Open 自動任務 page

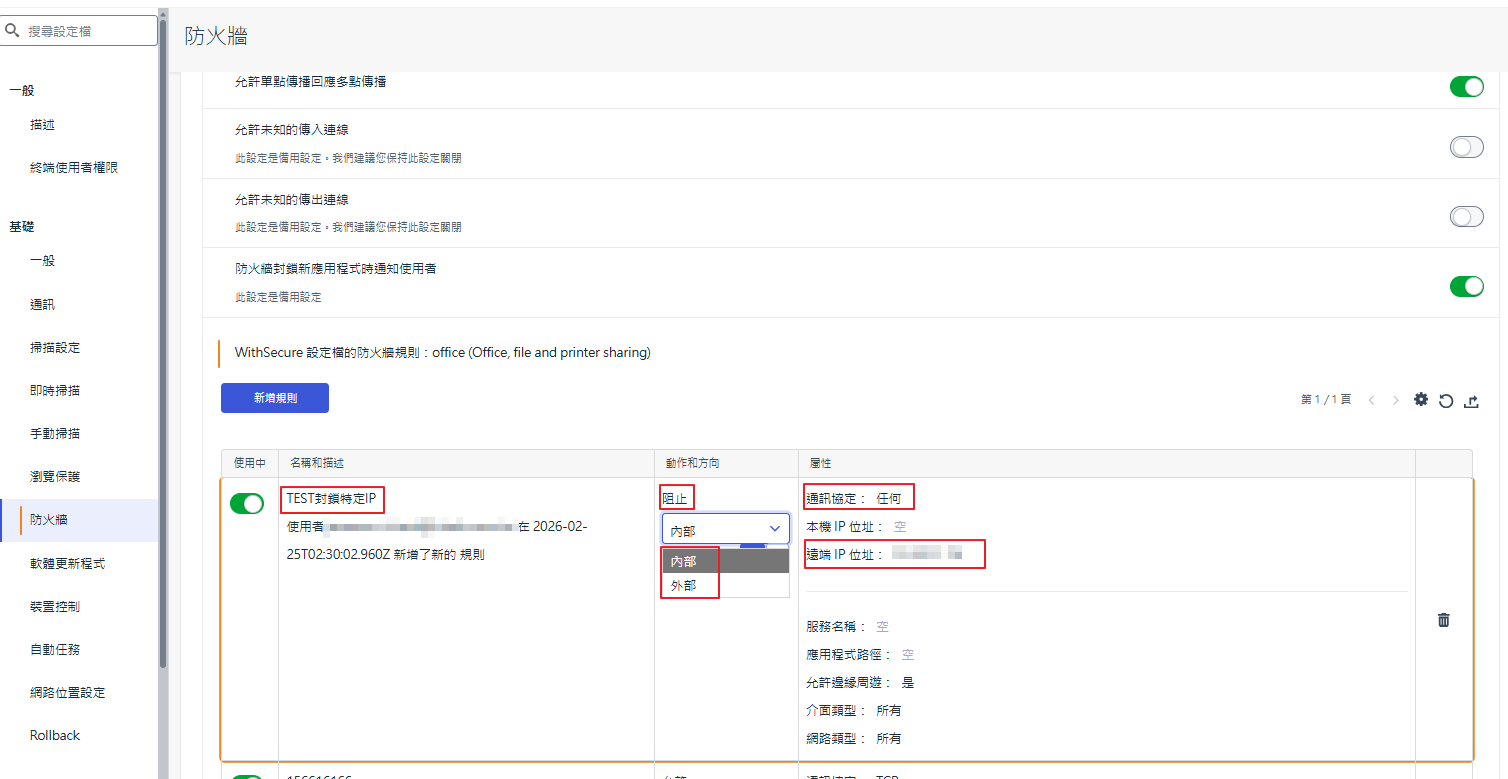55,650
